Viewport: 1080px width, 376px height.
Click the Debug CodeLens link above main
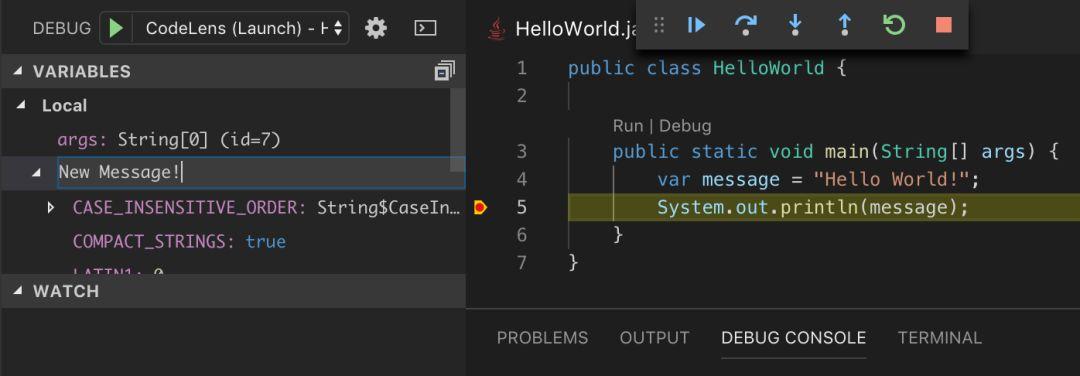pos(685,126)
